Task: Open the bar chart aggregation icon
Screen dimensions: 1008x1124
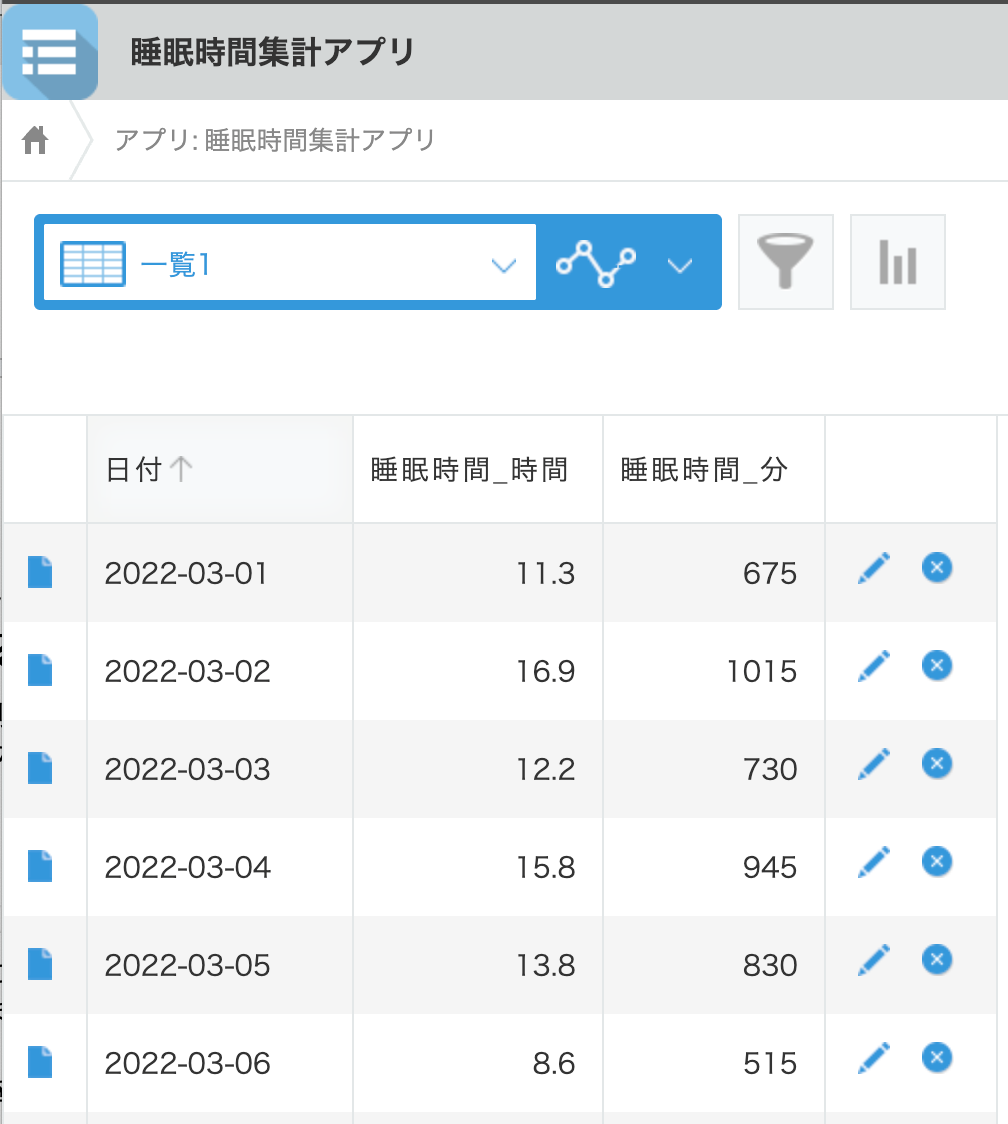Action: click(897, 262)
